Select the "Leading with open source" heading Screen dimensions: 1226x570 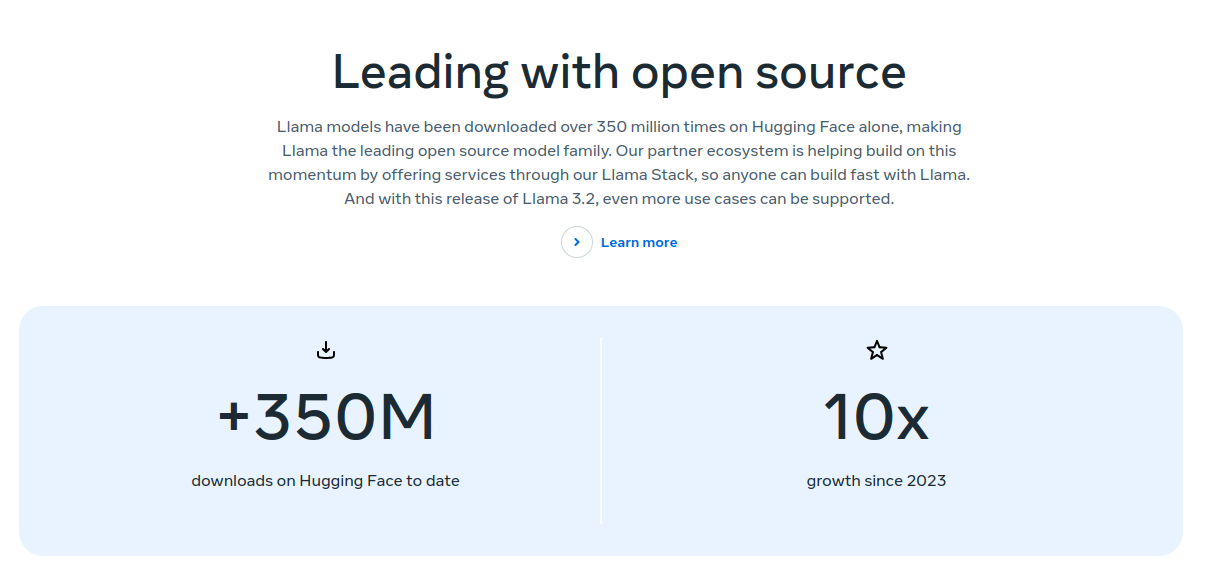point(619,72)
